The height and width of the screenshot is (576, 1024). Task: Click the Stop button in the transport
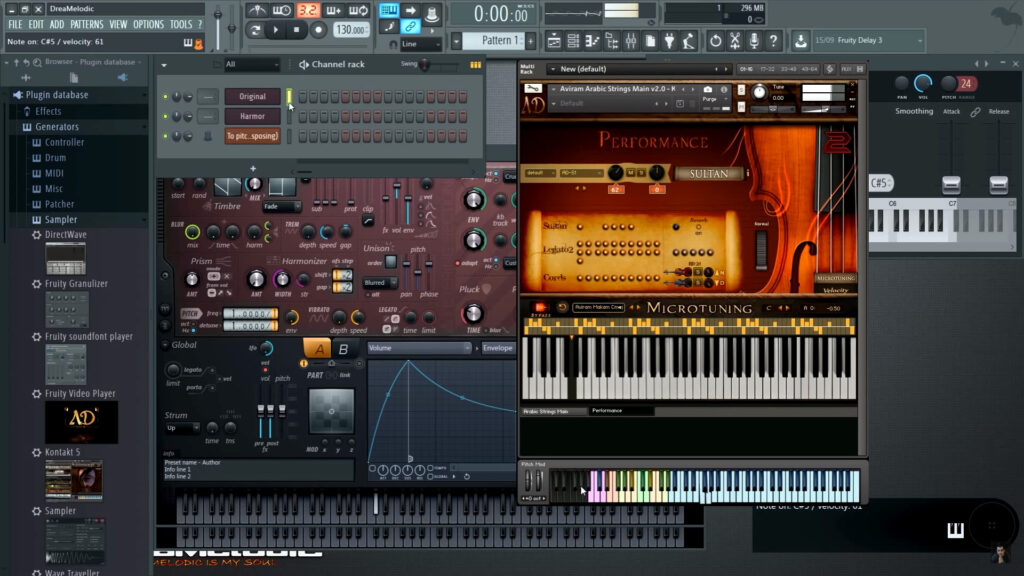click(x=296, y=29)
